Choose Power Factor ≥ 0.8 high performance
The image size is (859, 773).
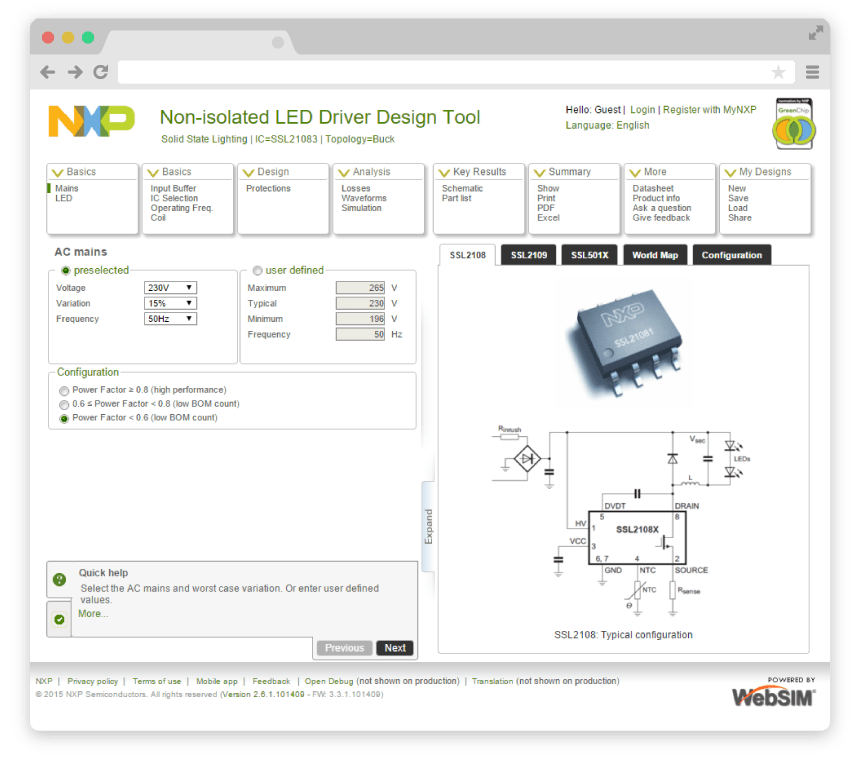coord(64,391)
